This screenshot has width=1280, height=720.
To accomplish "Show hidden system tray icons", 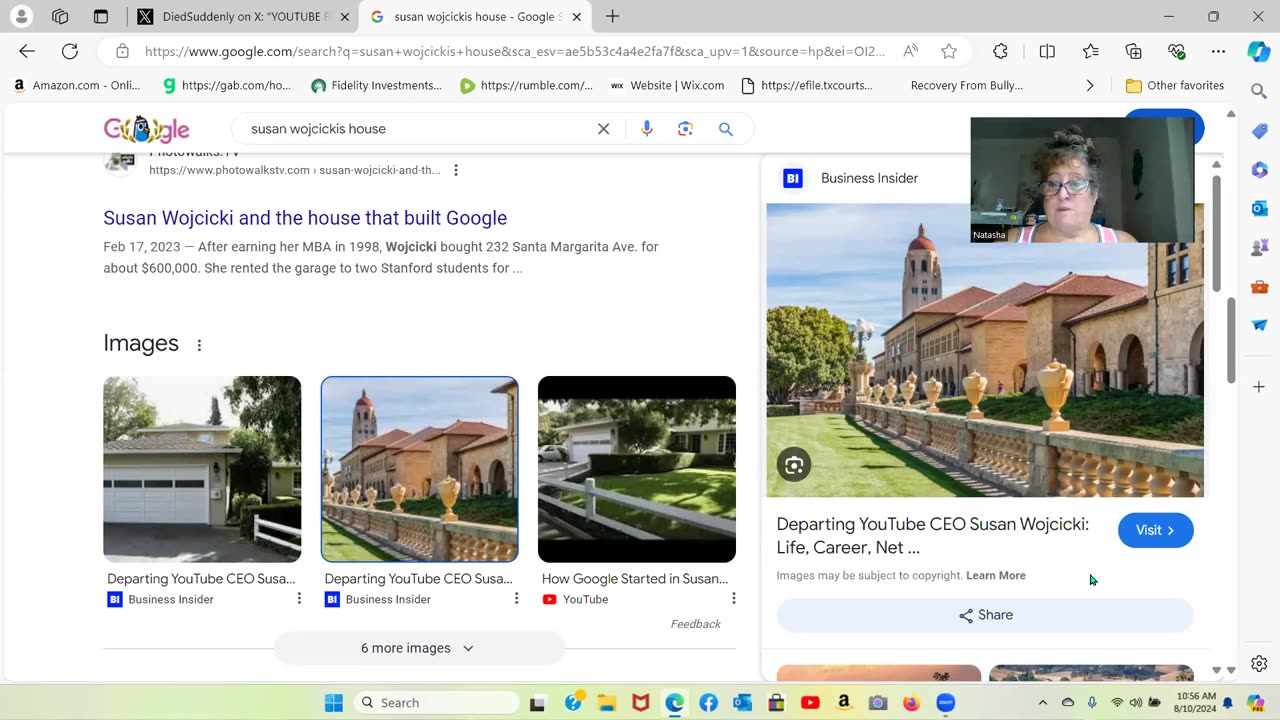I will [1042, 703].
